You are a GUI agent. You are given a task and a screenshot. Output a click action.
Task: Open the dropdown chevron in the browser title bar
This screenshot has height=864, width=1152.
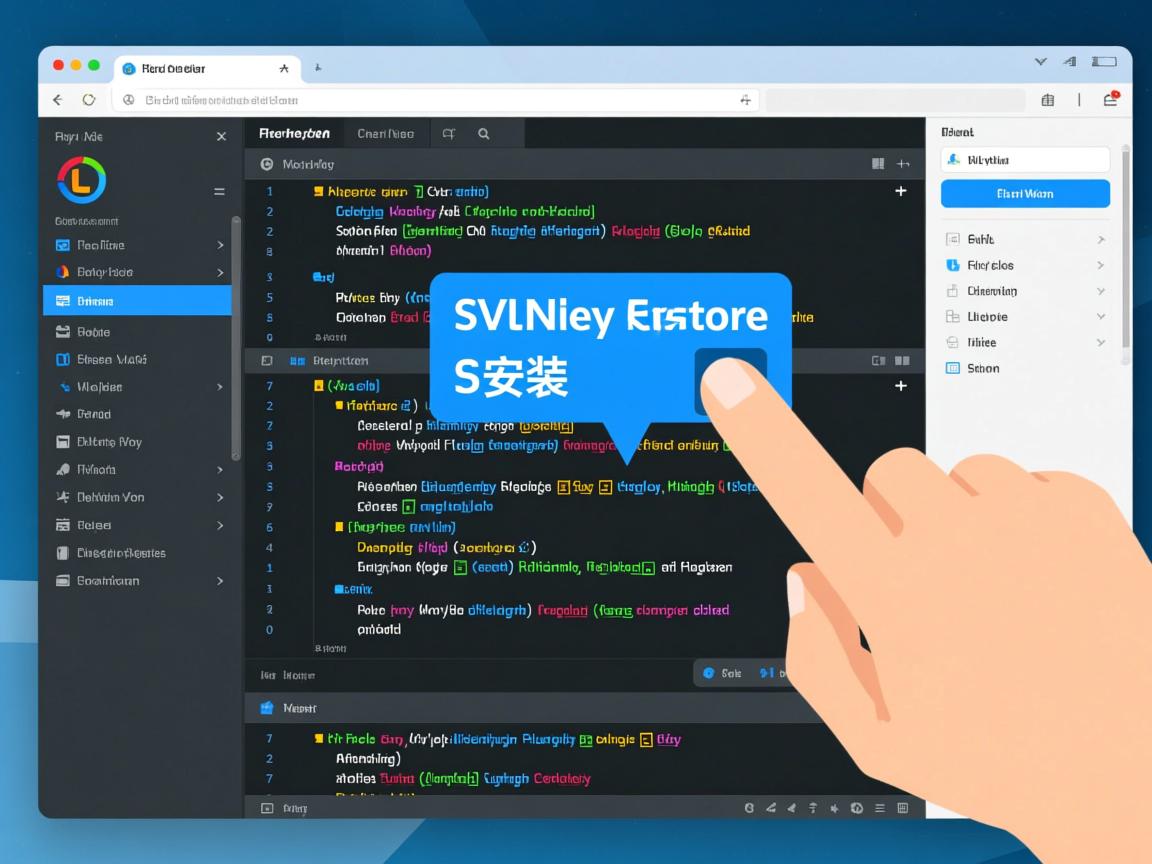tap(1040, 62)
